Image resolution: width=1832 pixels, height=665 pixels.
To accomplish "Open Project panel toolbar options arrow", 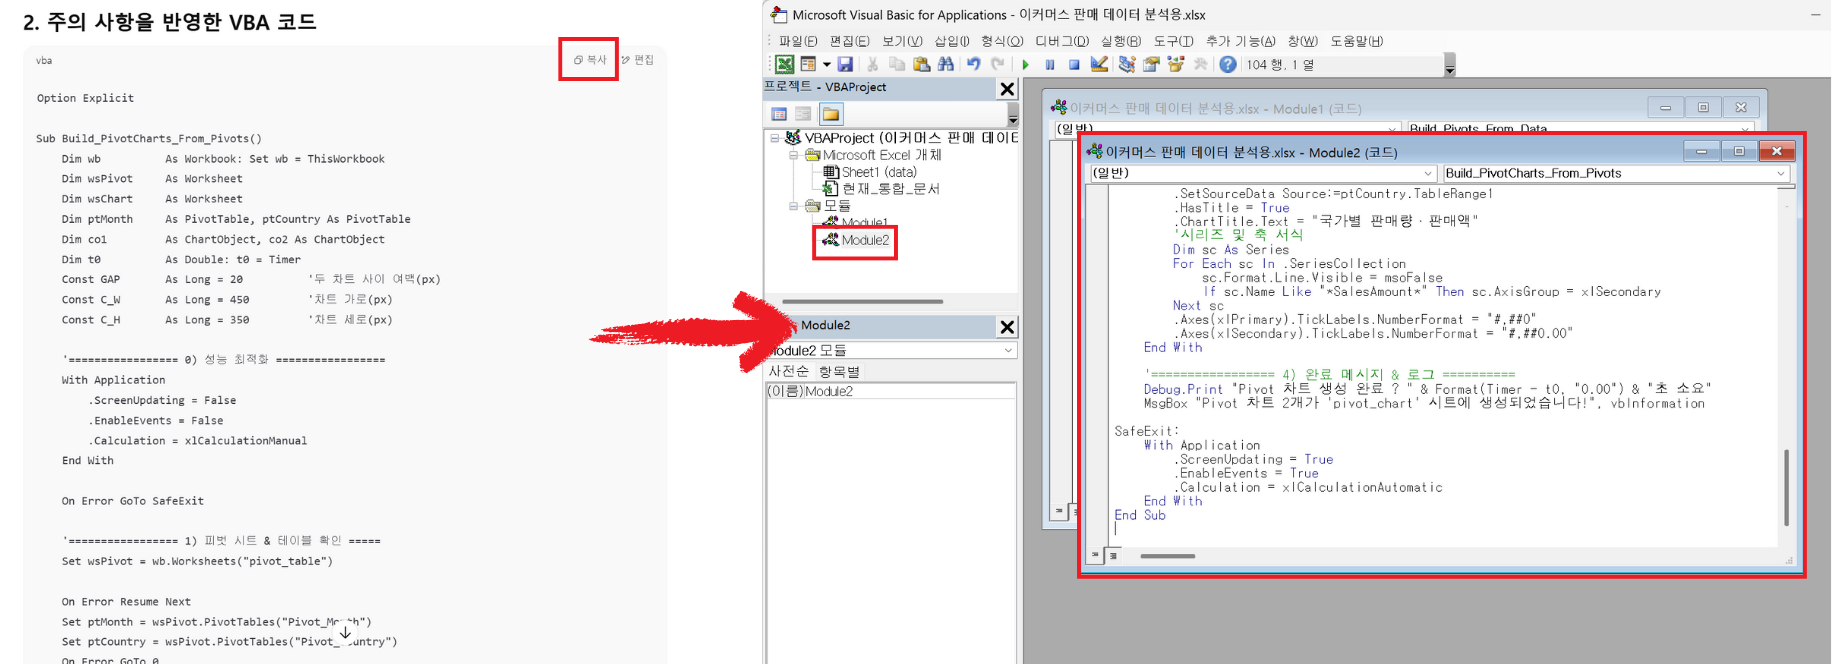I will 1013,116.
